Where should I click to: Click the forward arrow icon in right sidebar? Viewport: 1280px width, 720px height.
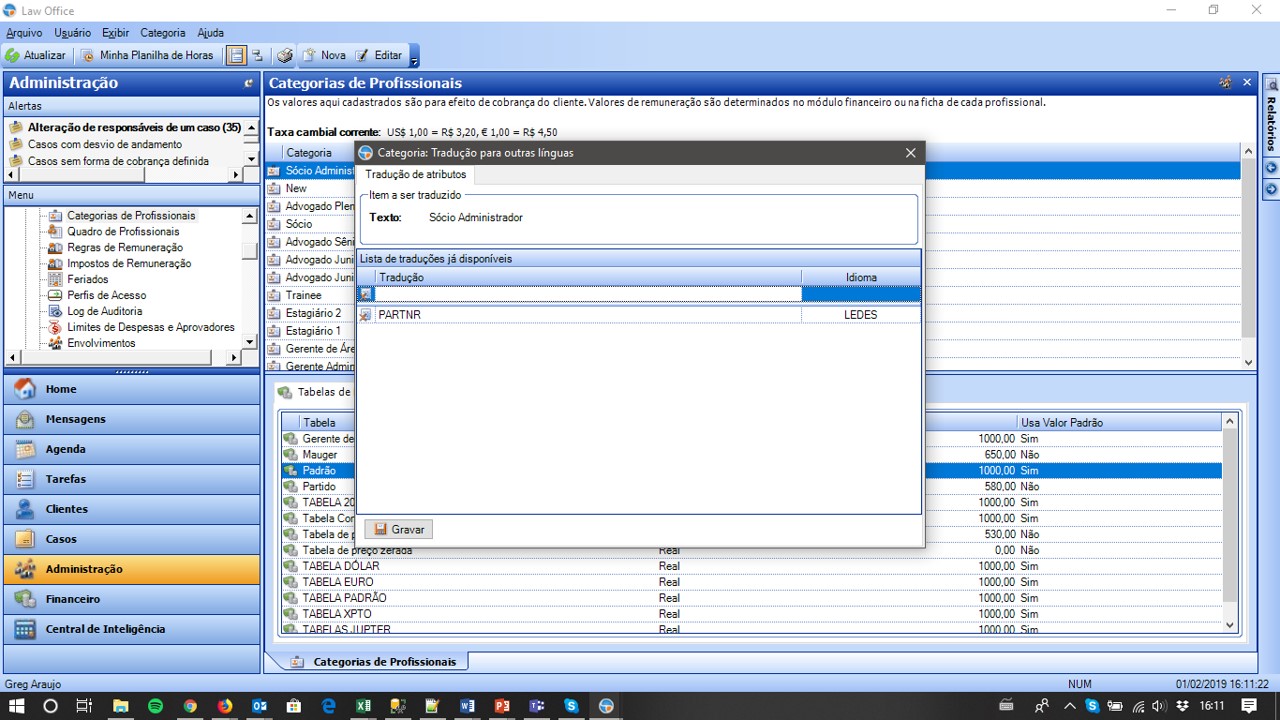click(1272, 189)
